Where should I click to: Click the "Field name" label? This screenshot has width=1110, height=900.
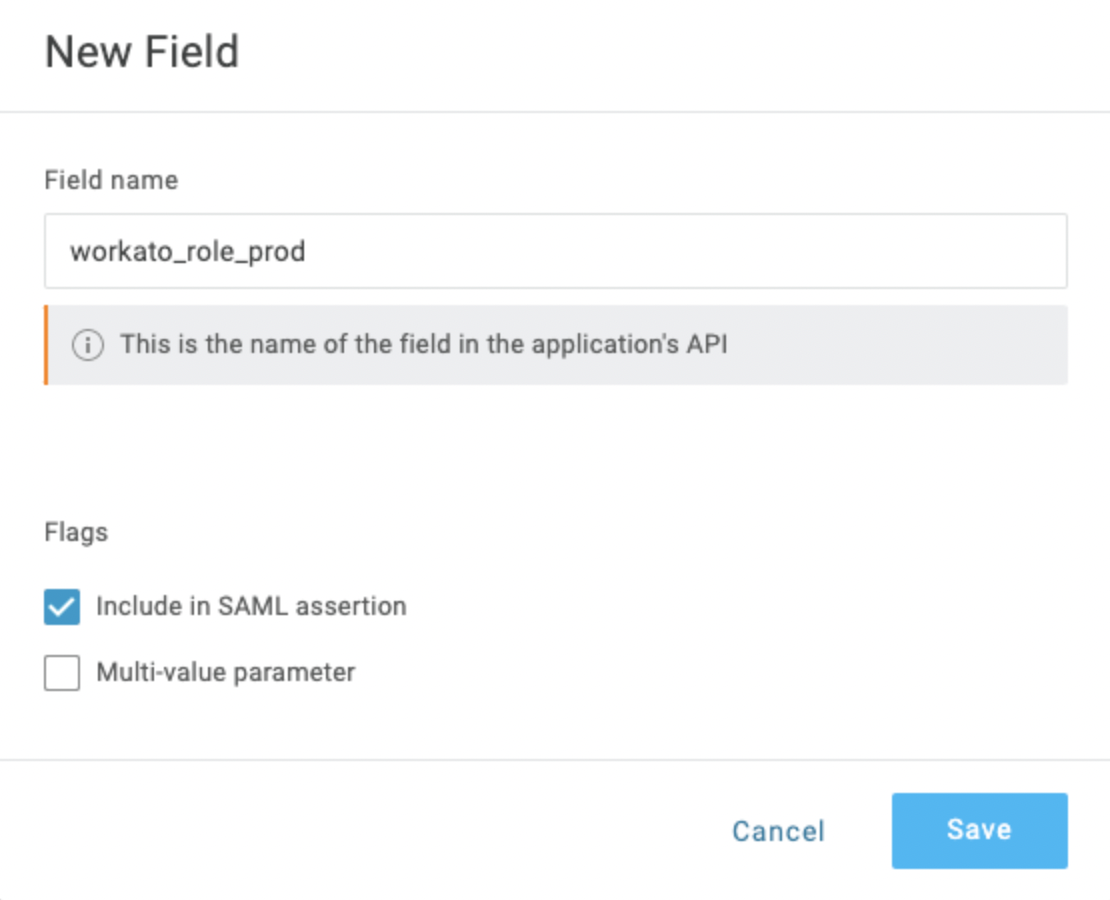pos(111,180)
